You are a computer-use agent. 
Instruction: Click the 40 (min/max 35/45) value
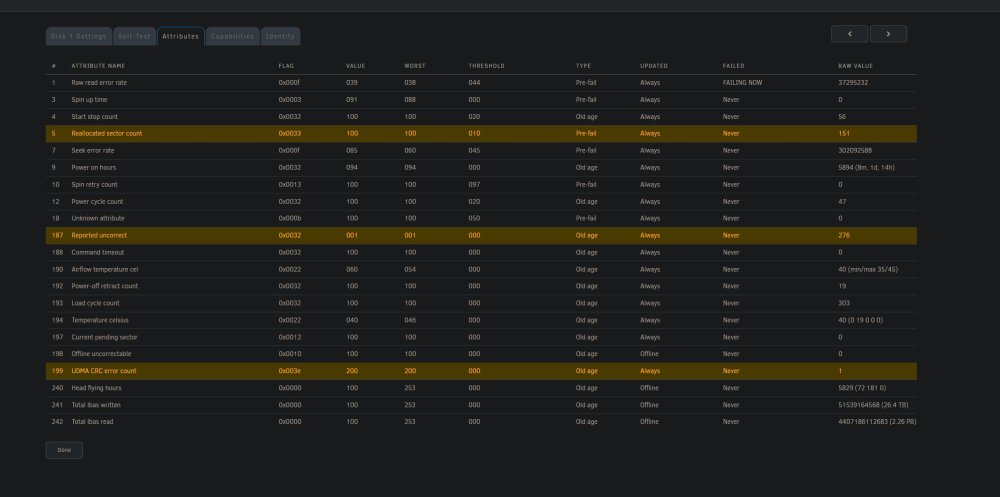coord(868,269)
